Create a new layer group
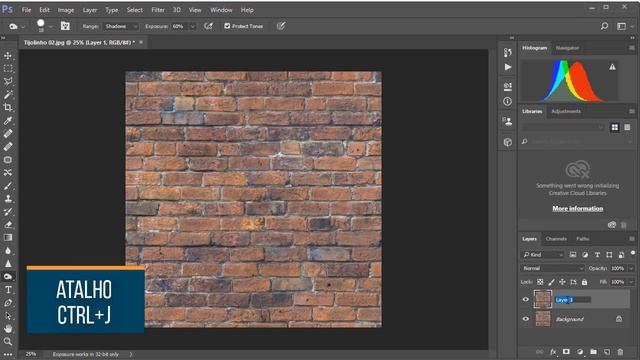This screenshot has width=640, height=360. coord(593,352)
